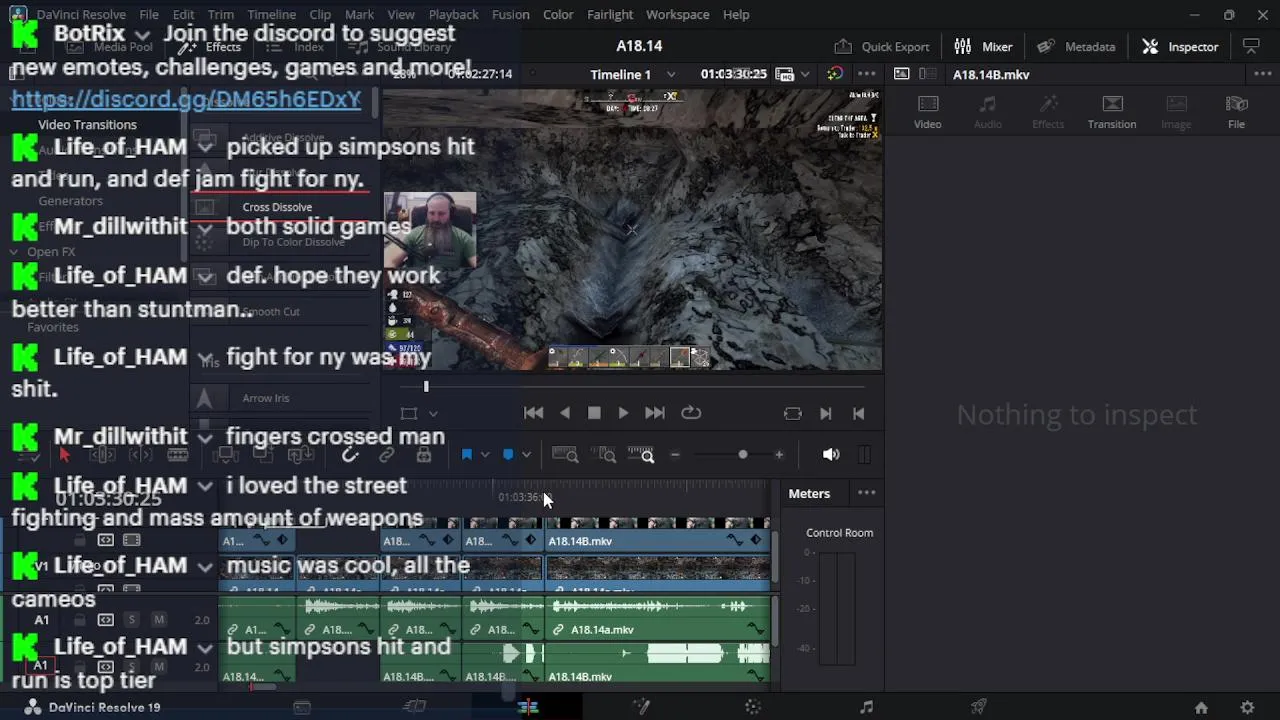
Task: Play forward in viewer
Action: point(623,413)
